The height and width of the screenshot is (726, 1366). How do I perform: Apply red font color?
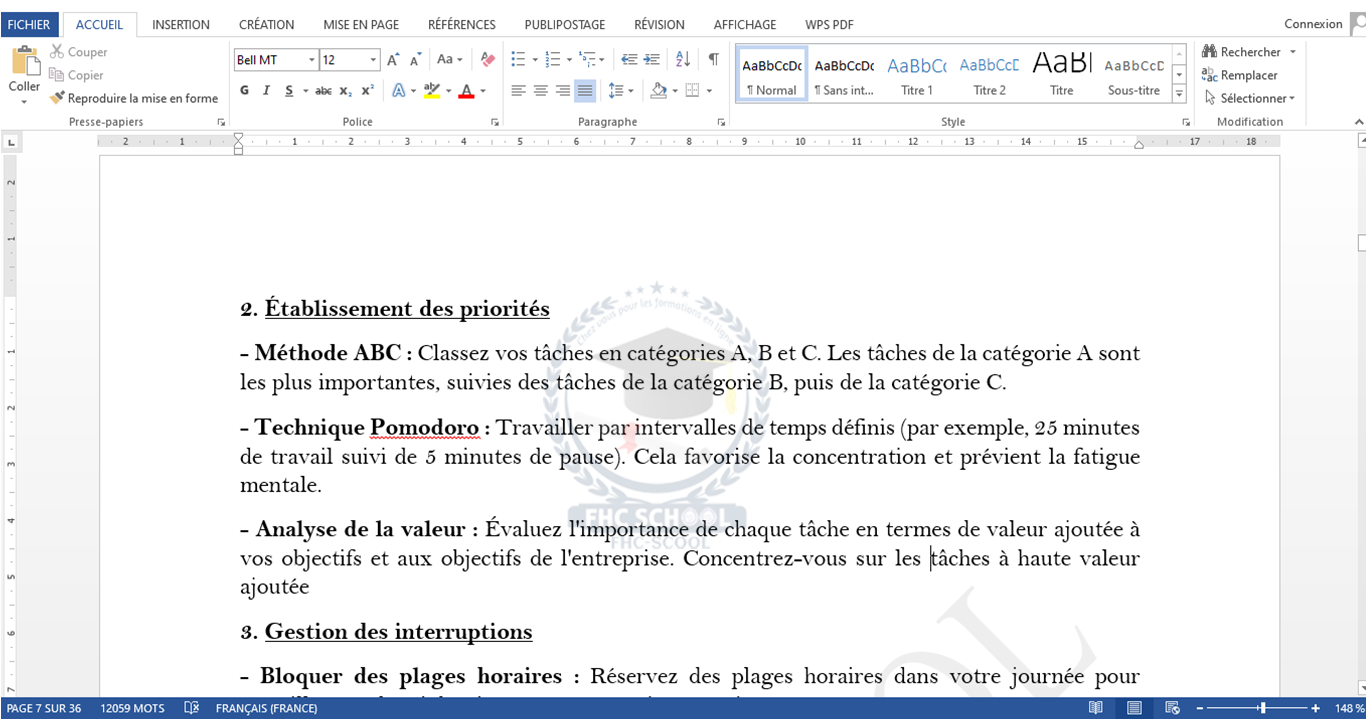(466, 91)
